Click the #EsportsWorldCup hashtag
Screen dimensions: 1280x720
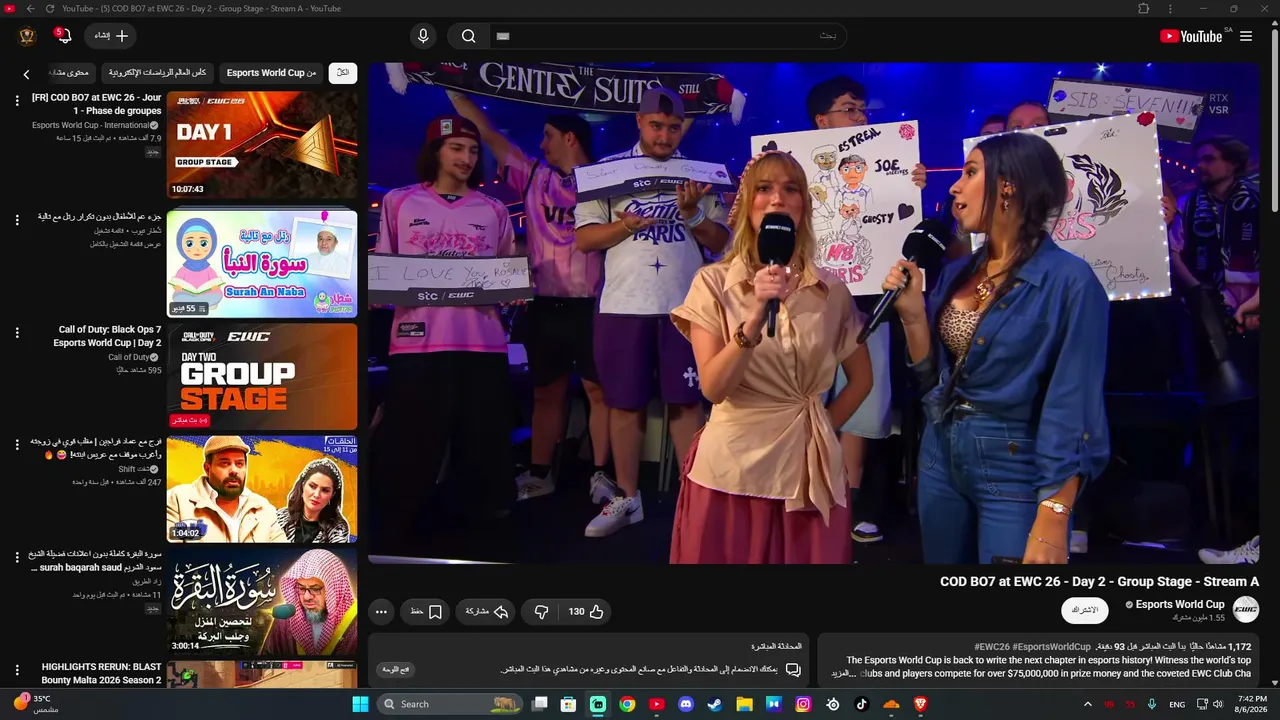1051,647
